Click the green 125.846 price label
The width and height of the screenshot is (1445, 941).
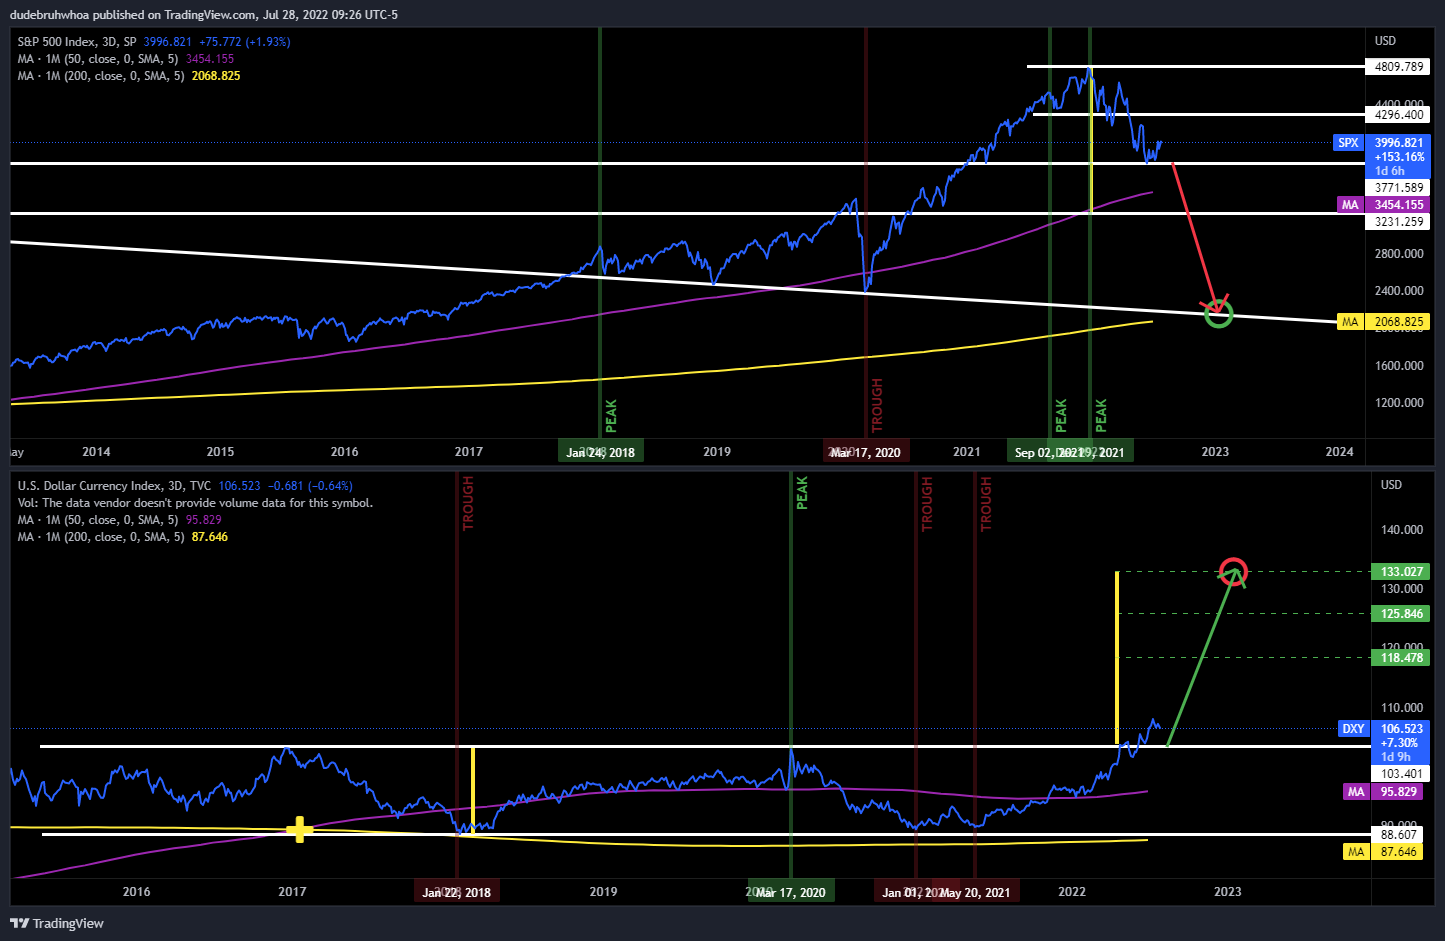[1401, 614]
